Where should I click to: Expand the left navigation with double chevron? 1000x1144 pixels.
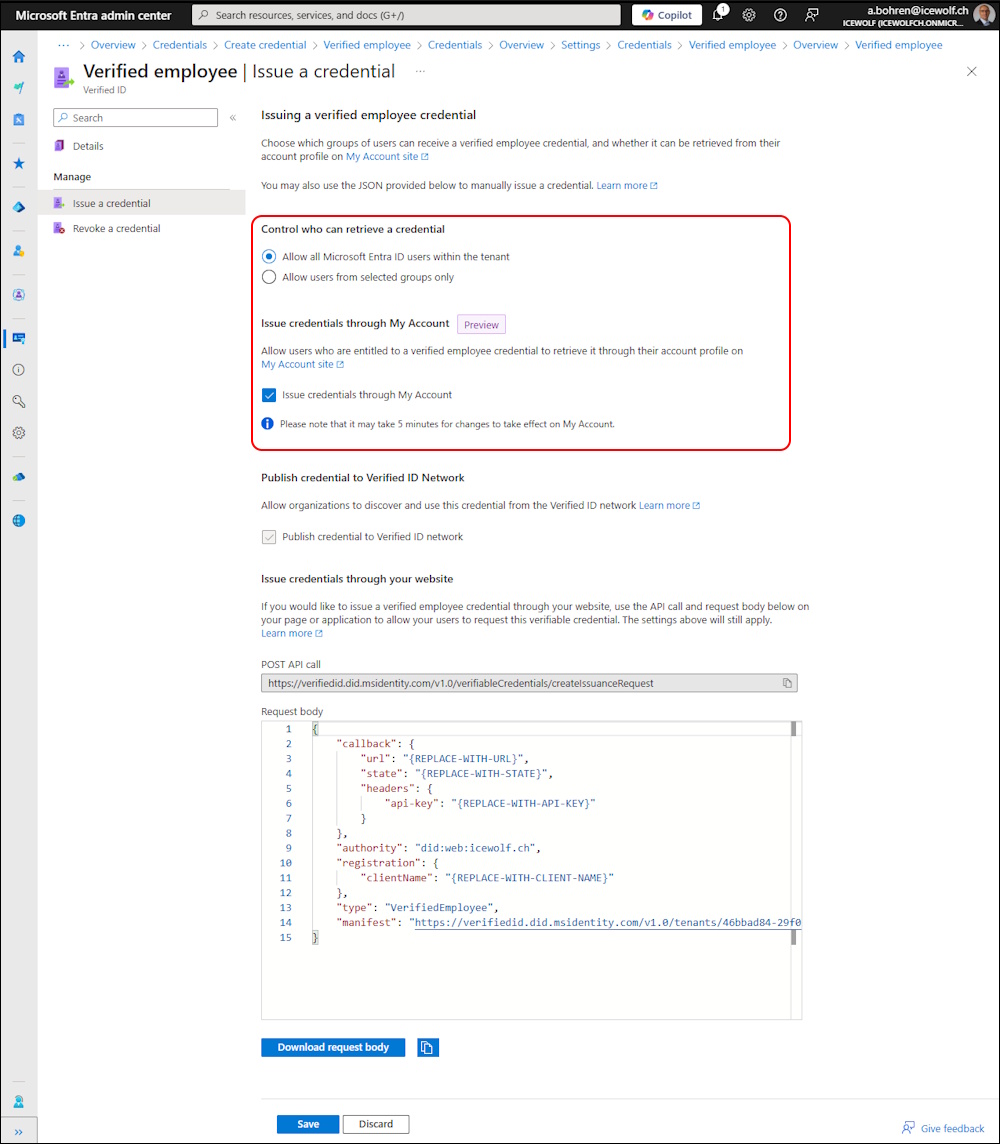coord(19,1132)
